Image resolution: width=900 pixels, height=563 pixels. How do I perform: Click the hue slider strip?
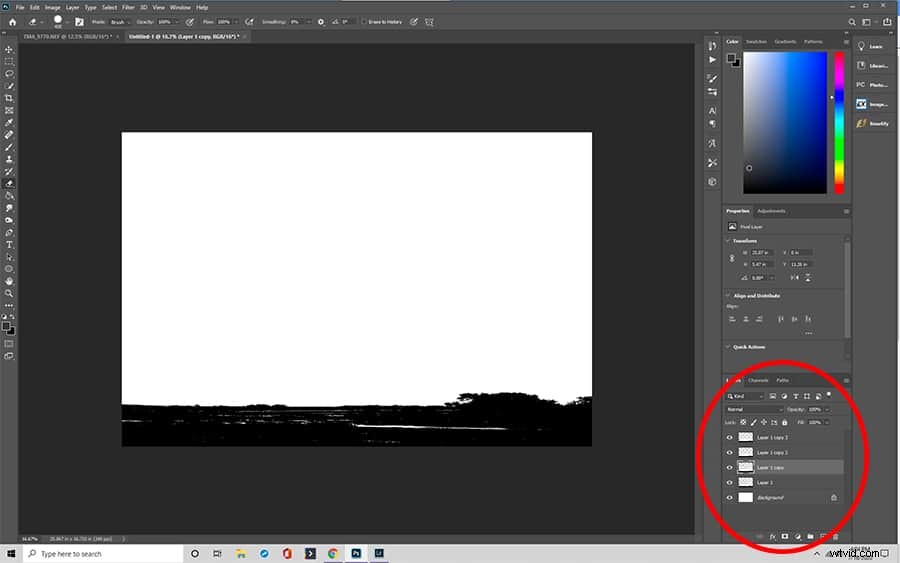839,122
